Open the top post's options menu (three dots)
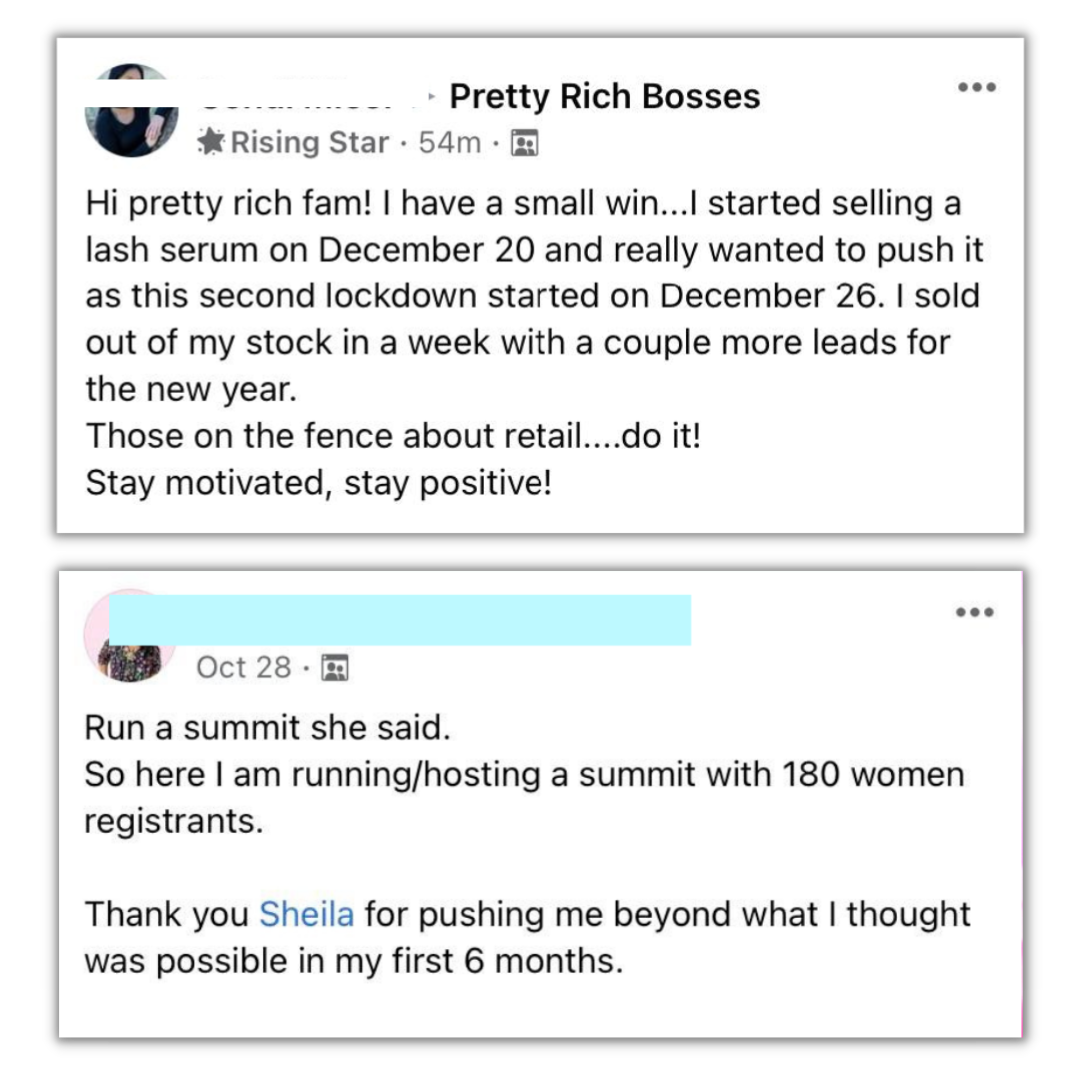 click(976, 88)
